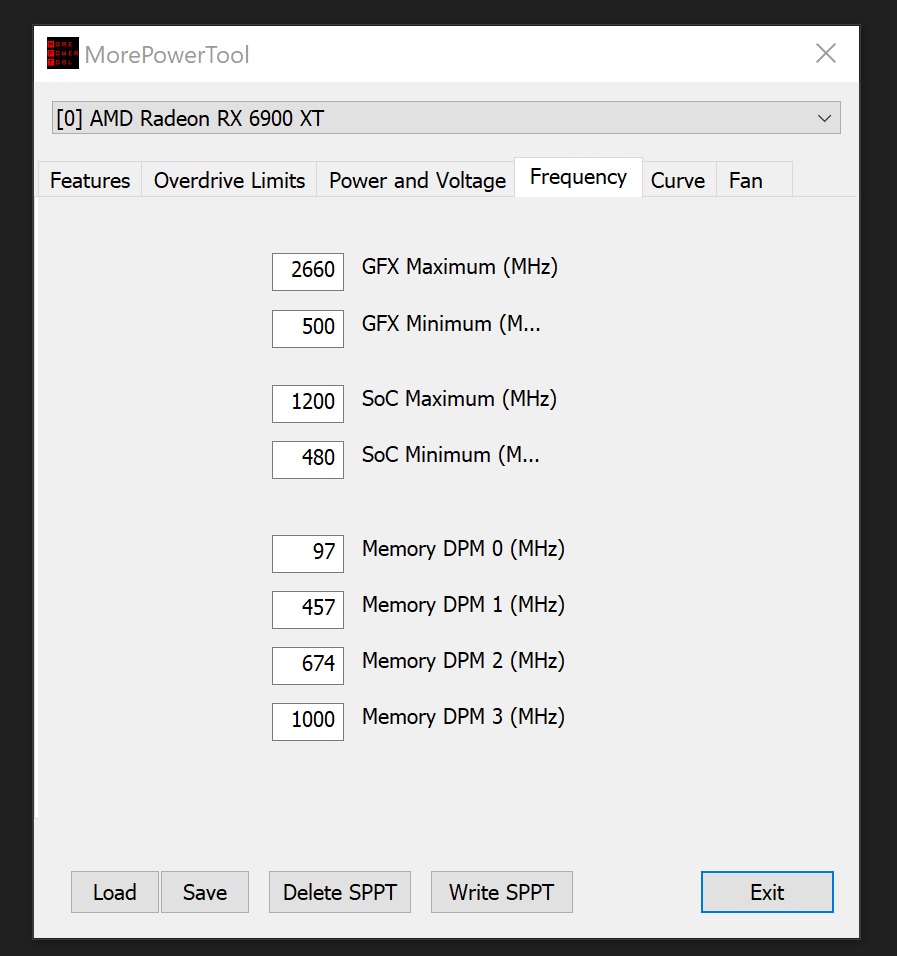Click the MorePowerTool window title text
The image size is (897, 956).
(x=167, y=55)
